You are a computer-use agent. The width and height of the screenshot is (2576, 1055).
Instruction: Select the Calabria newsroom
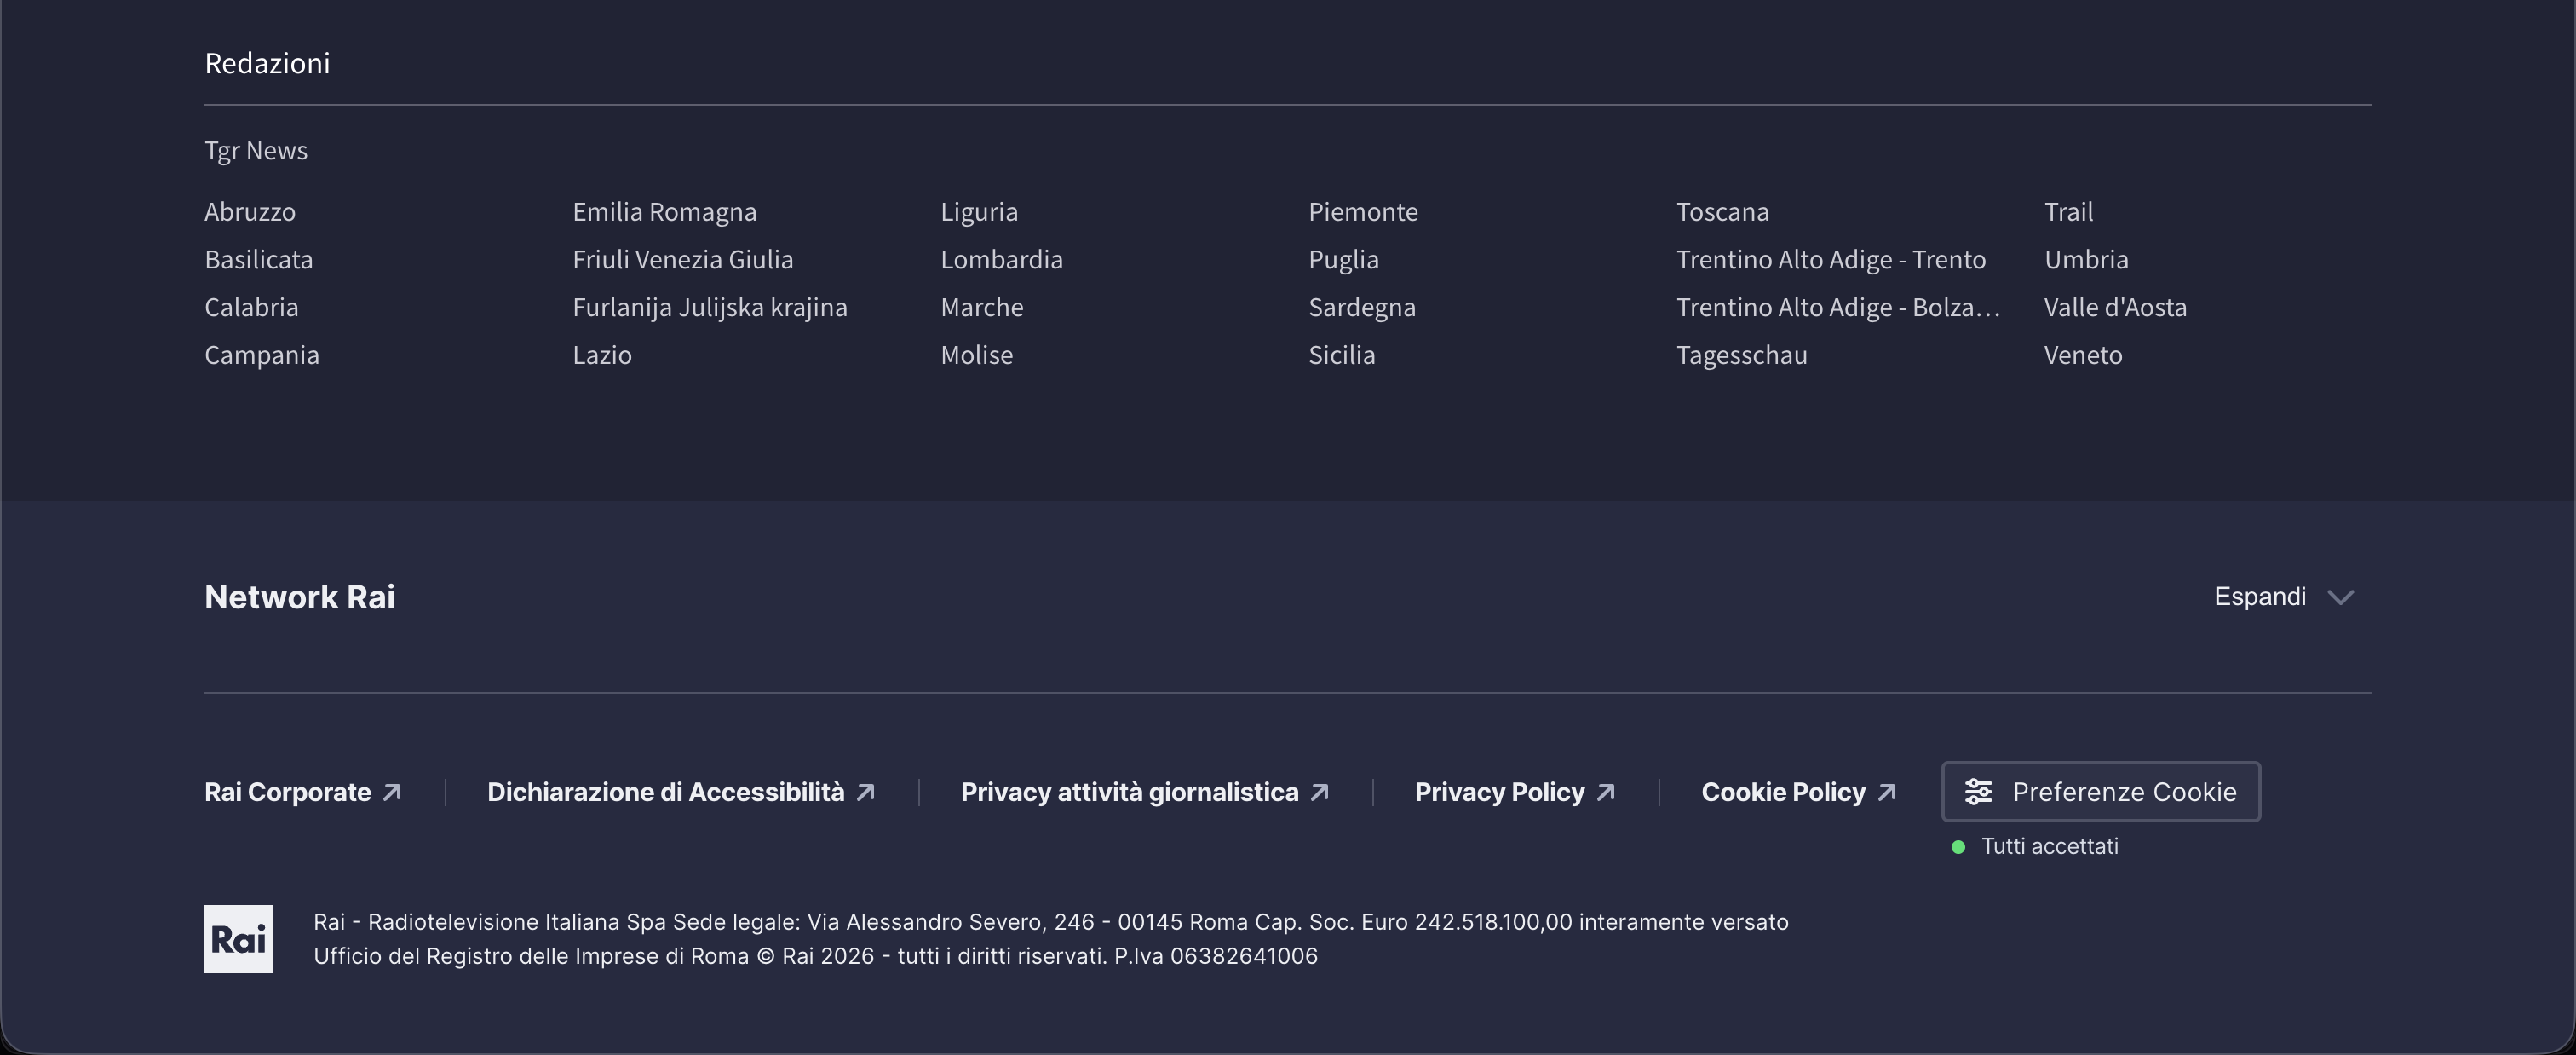pos(251,308)
